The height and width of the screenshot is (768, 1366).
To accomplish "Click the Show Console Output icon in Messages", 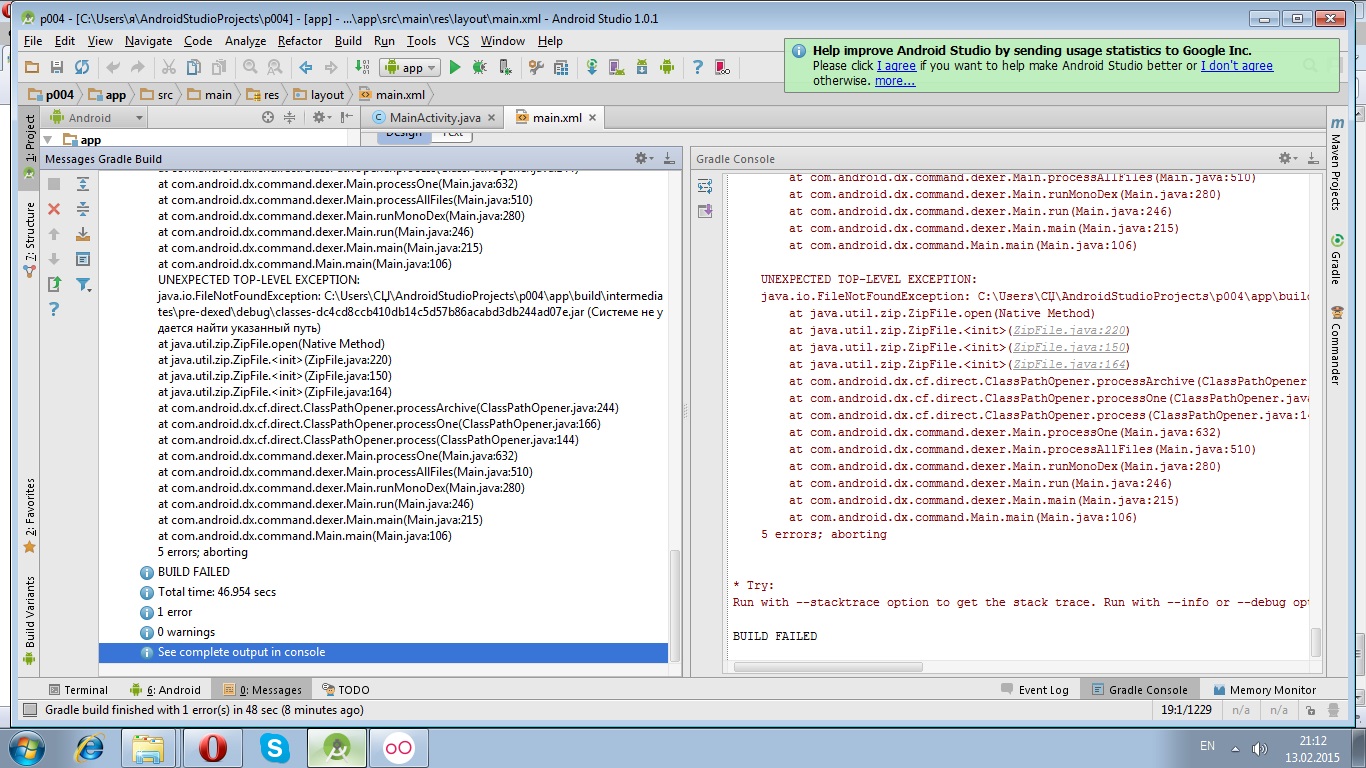I will coord(83,259).
